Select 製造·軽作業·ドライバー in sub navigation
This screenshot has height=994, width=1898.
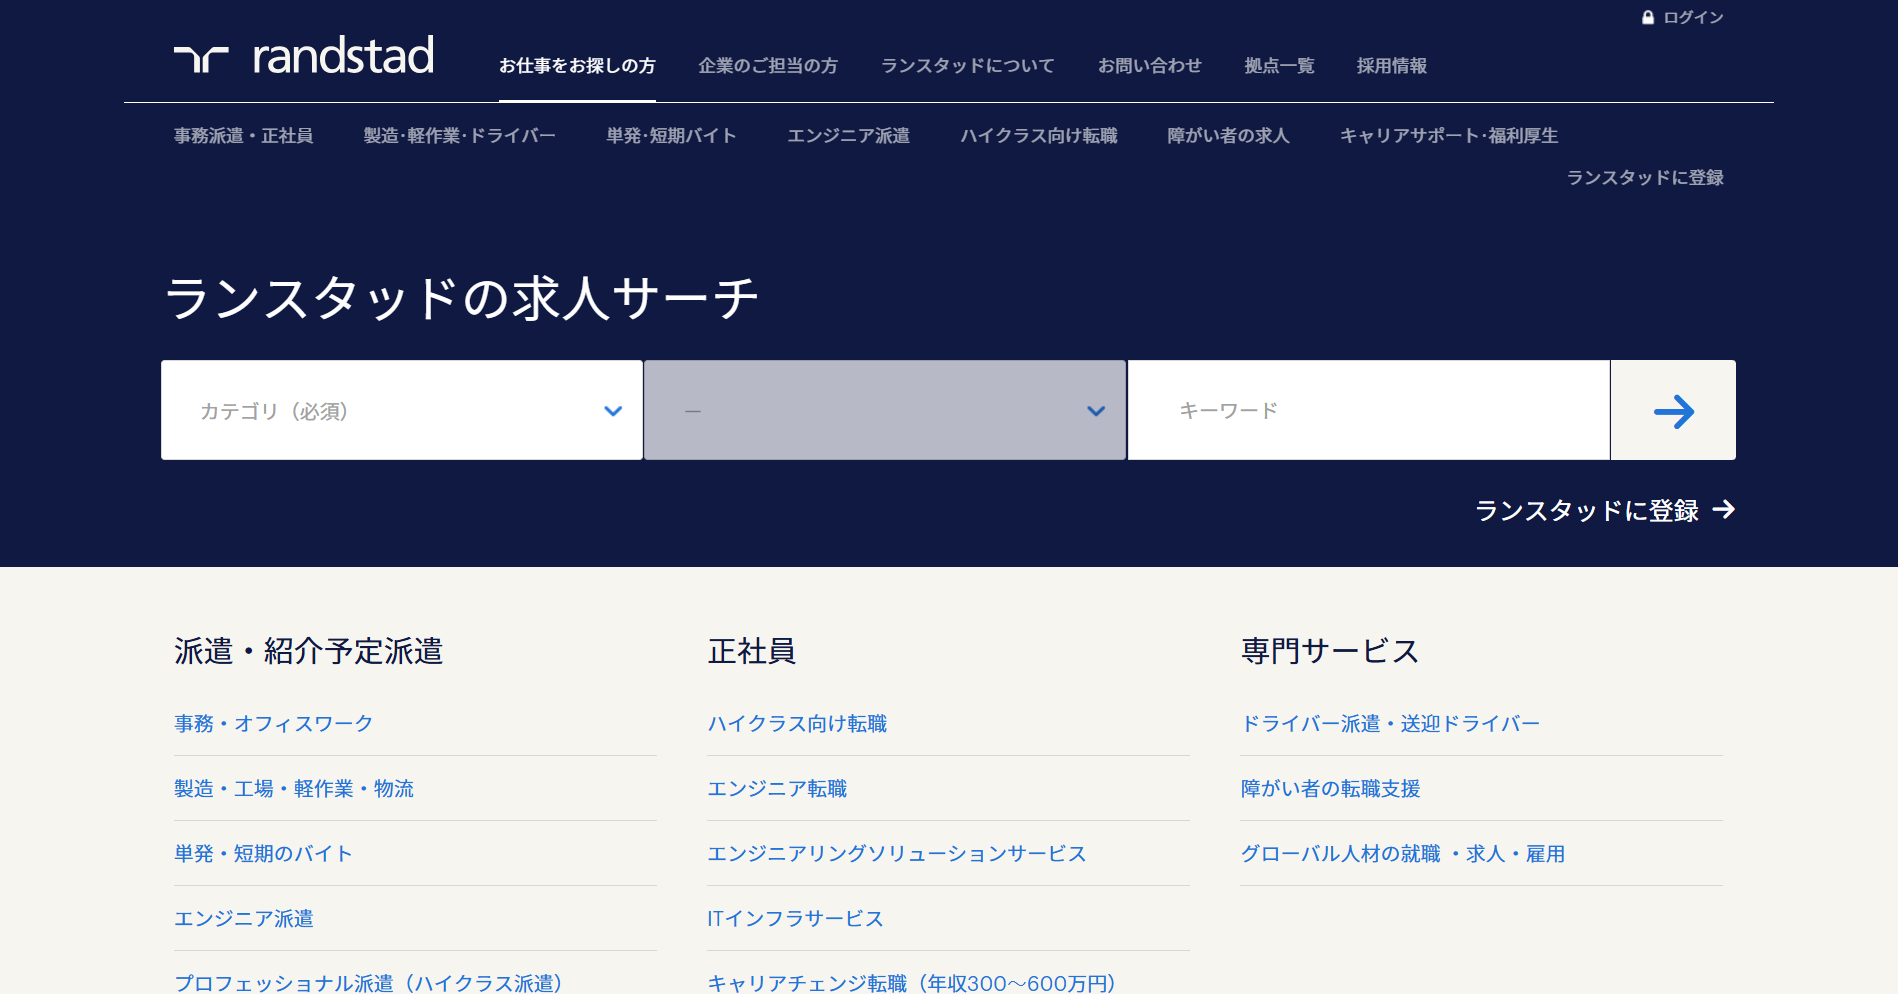point(459,136)
